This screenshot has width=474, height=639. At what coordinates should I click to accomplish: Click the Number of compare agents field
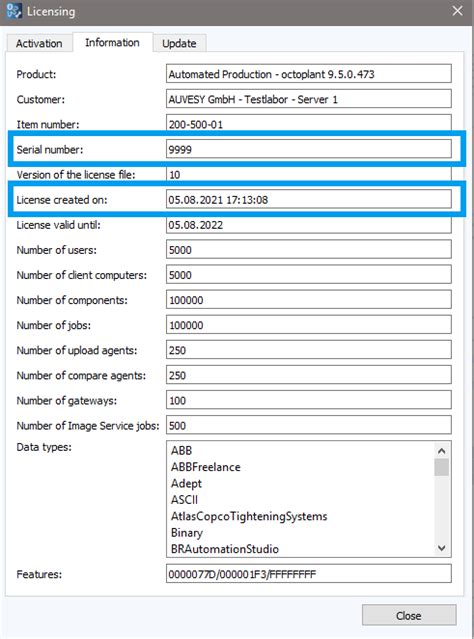tap(309, 375)
